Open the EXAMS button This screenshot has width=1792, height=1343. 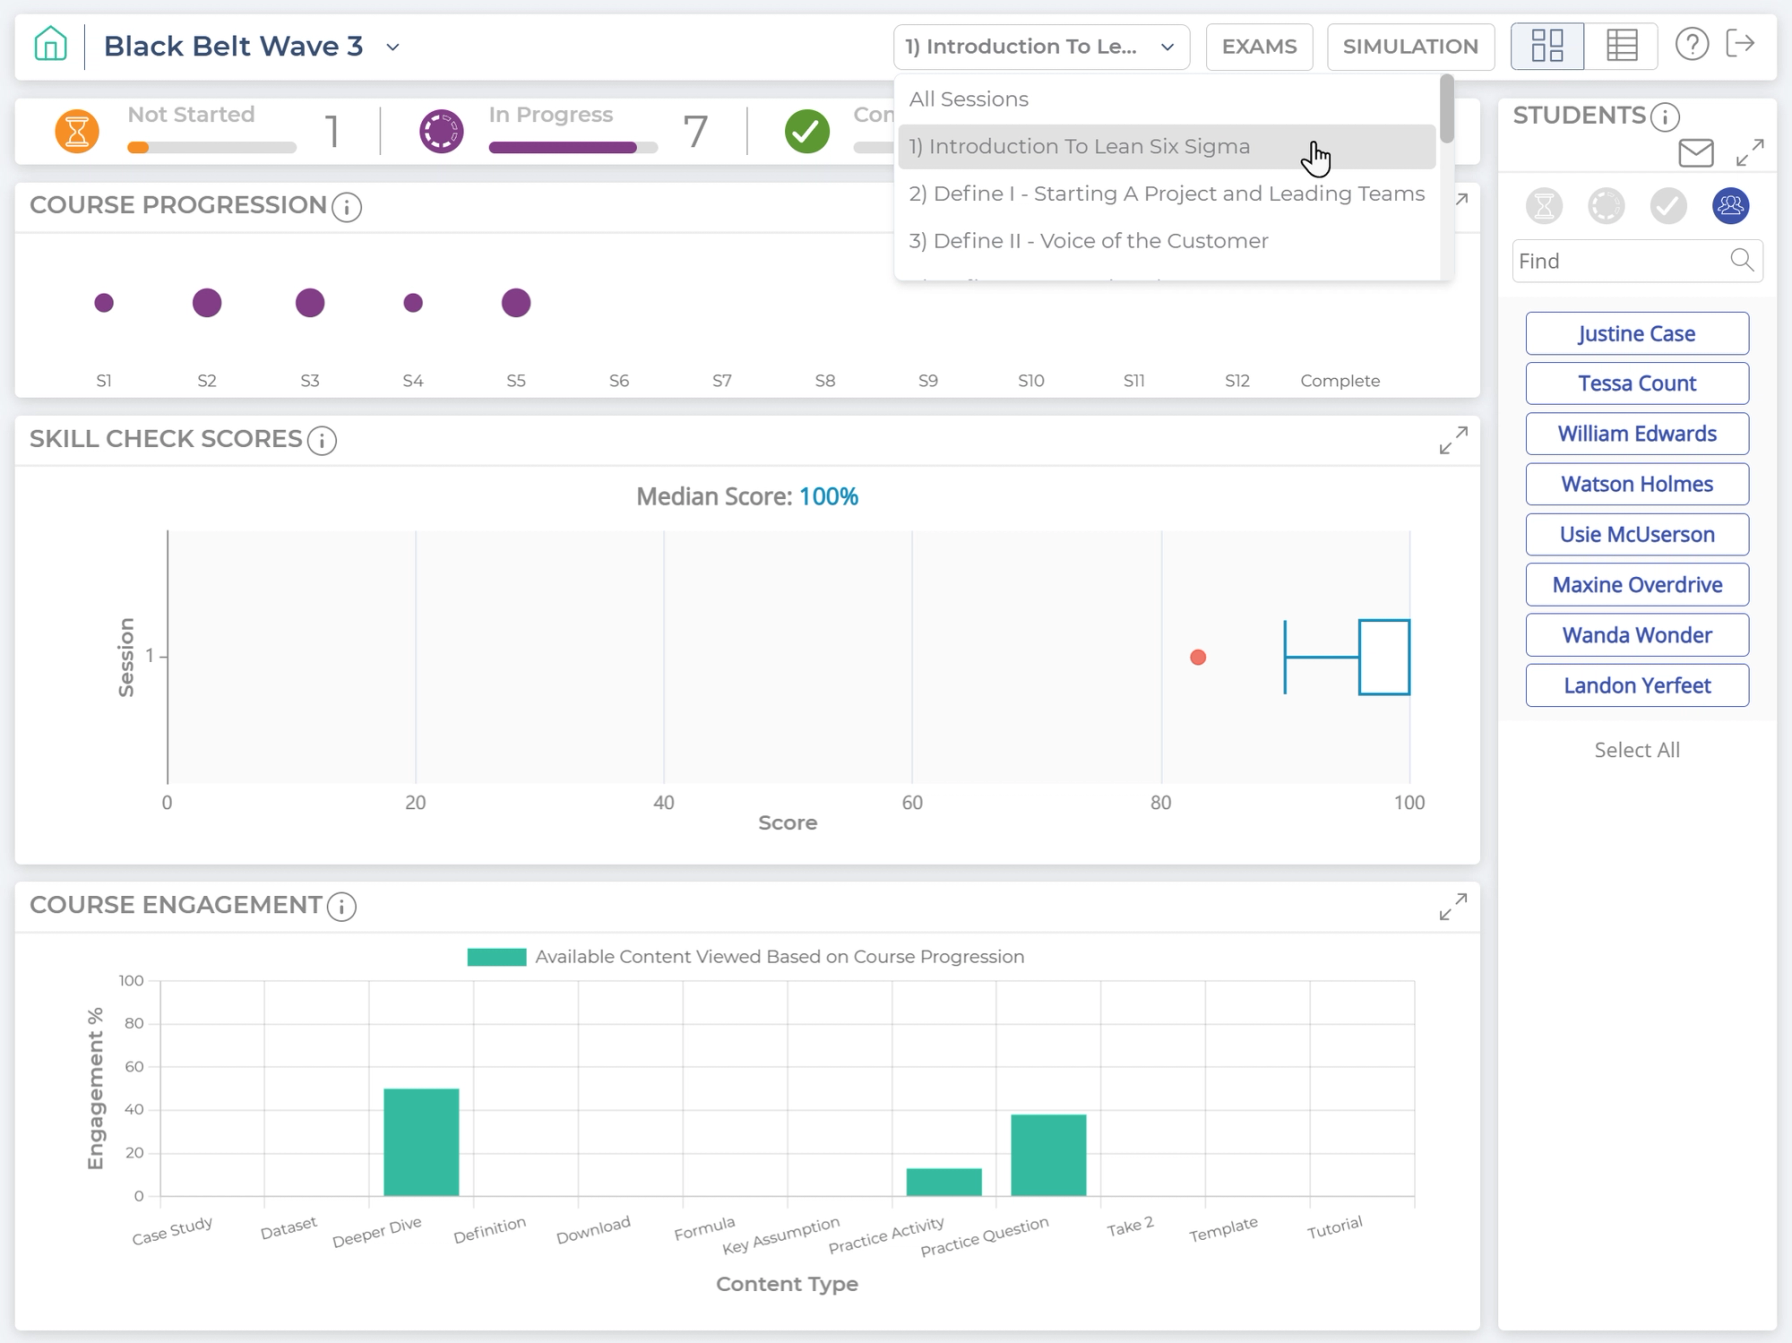tap(1259, 47)
